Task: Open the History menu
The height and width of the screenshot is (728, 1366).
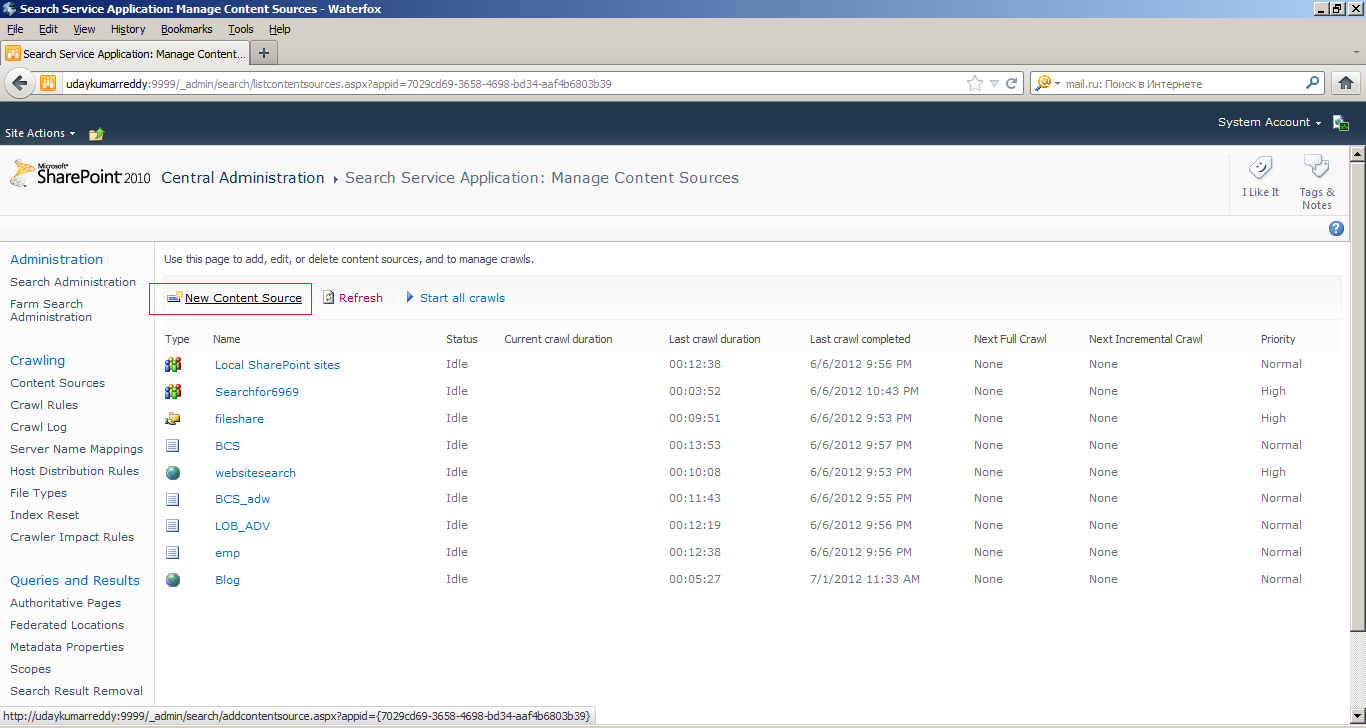Action: click(x=128, y=29)
